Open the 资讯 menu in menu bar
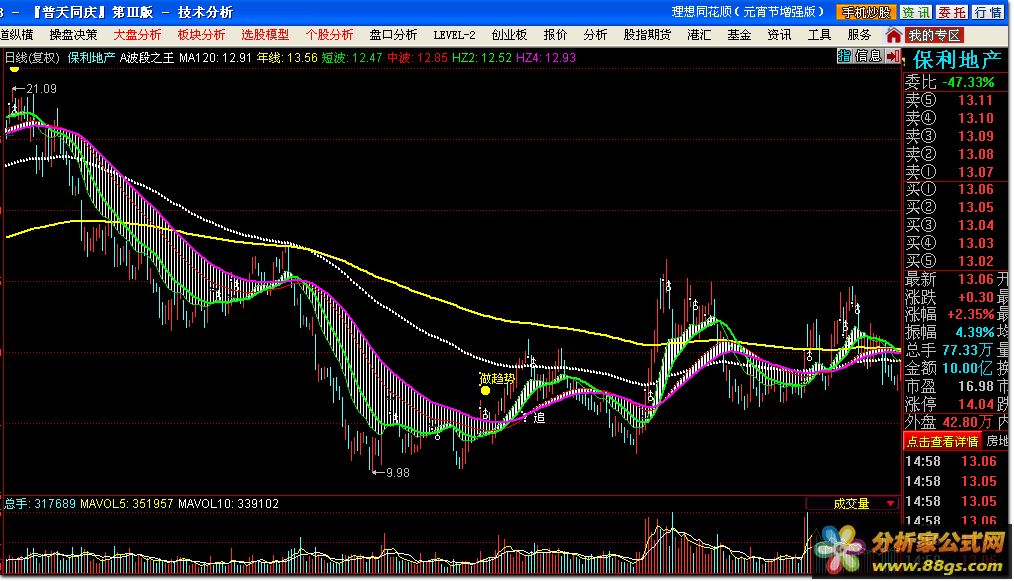This screenshot has width=1014, height=581. pos(779,35)
